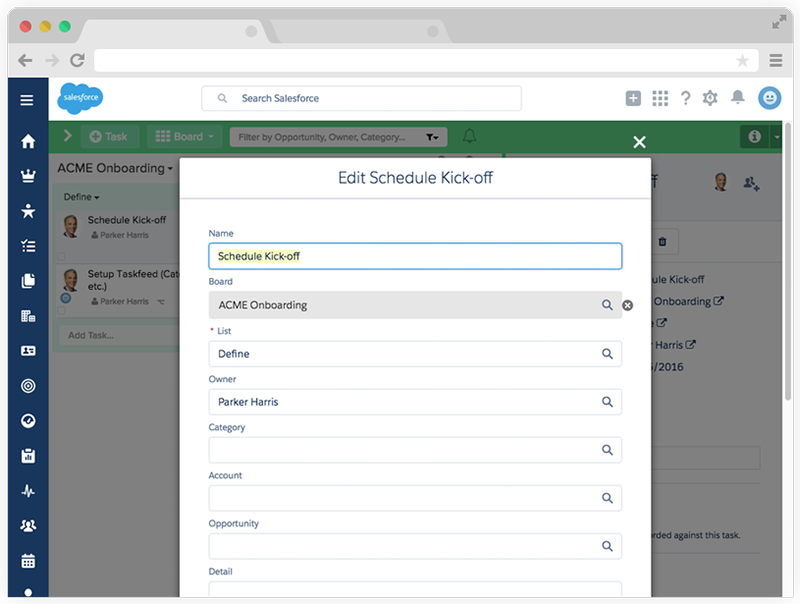
Task: Click the Search Salesforce box
Action: (x=361, y=98)
